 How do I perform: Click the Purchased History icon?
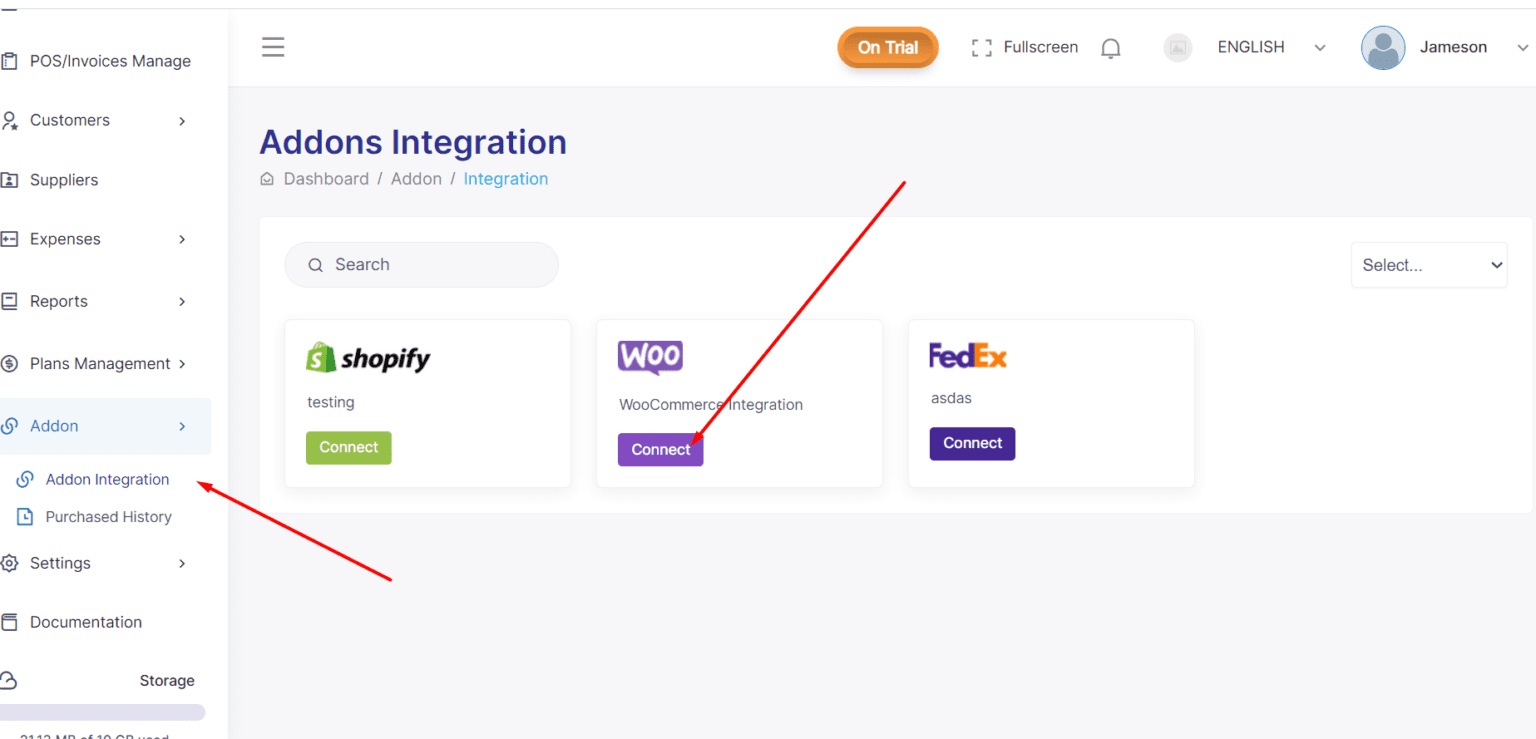[x=26, y=517]
